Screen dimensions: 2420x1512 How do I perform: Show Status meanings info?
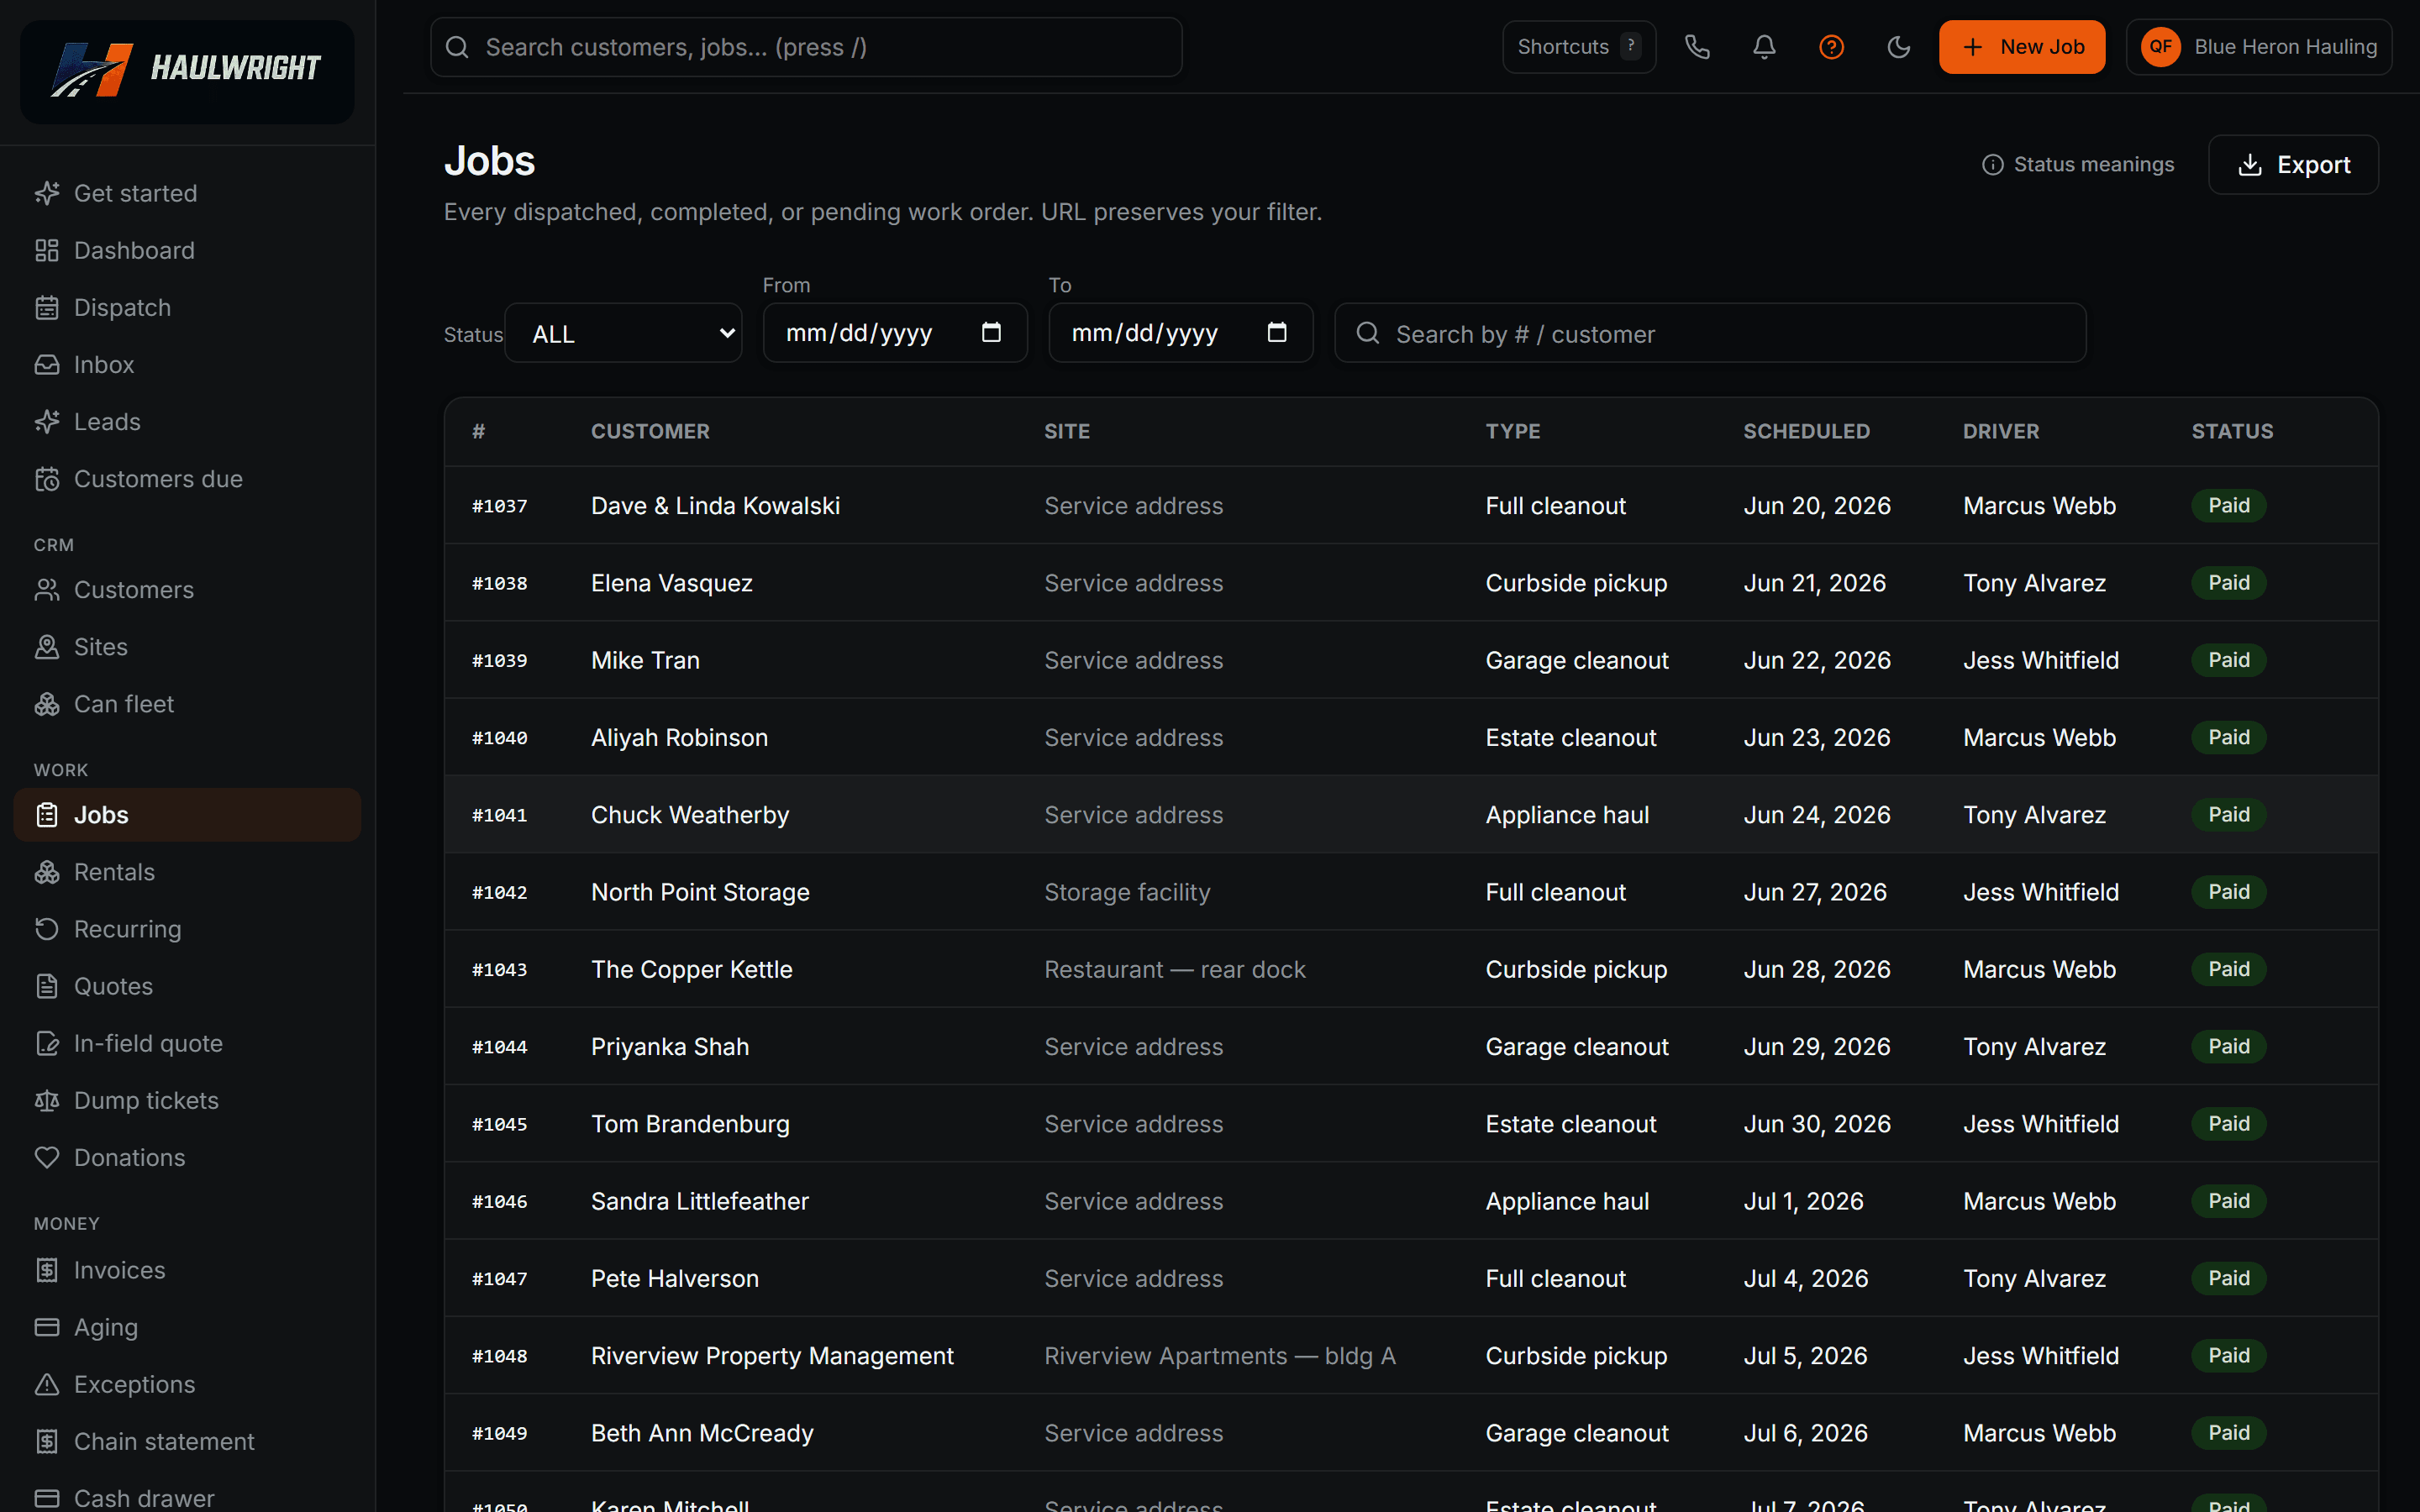(2078, 164)
